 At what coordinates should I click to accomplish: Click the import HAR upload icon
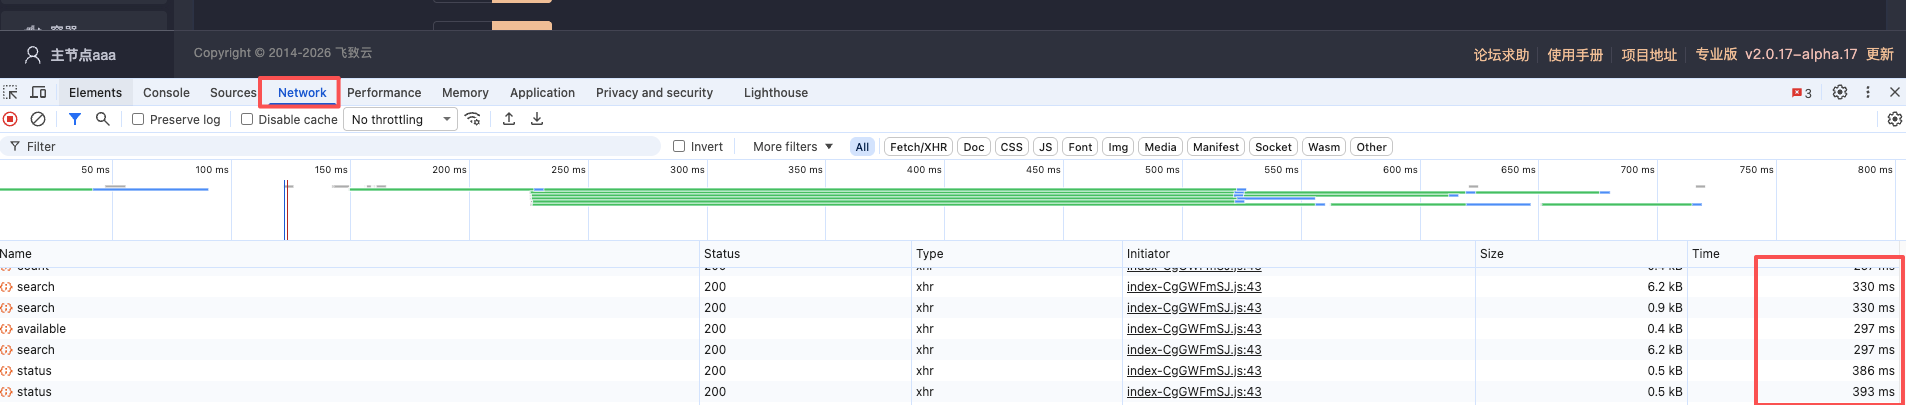pyautogui.click(x=509, y=119)
